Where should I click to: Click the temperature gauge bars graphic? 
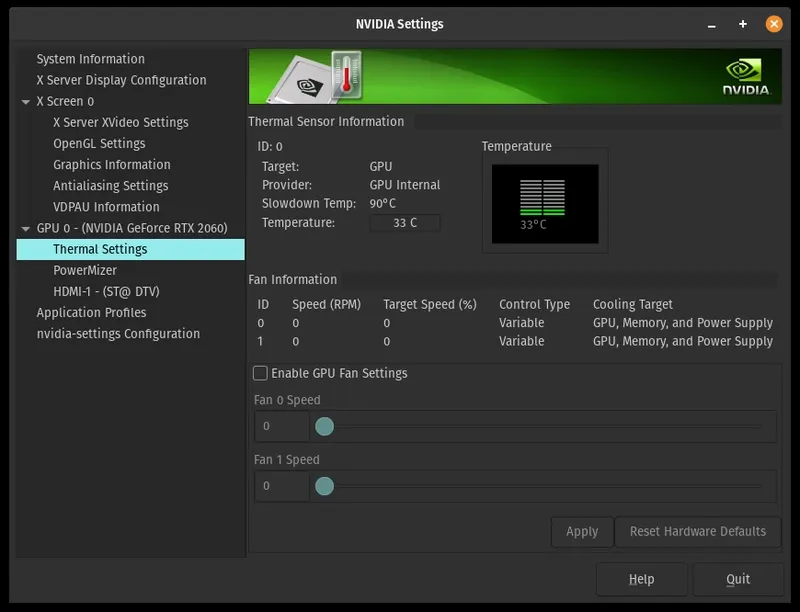(x=542, y=197)
